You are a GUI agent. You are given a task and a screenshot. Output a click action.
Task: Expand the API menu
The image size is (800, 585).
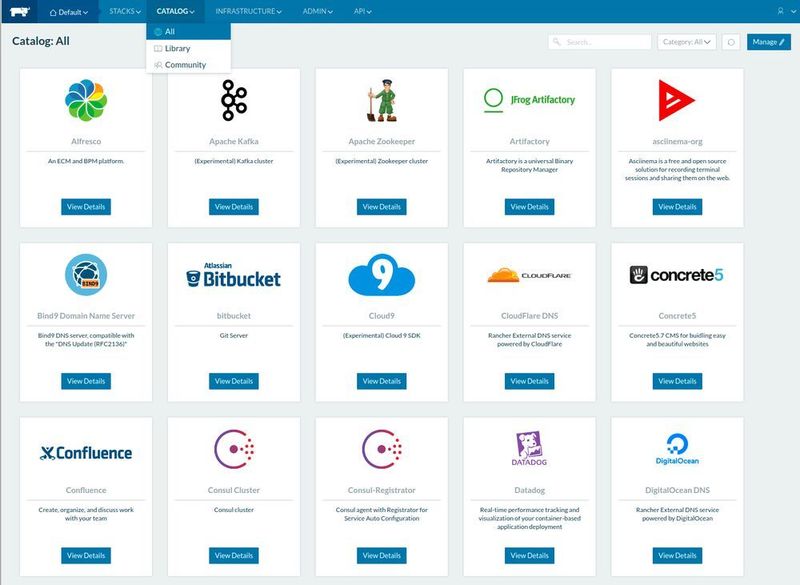pyautogui.click(x=362, y=11)
